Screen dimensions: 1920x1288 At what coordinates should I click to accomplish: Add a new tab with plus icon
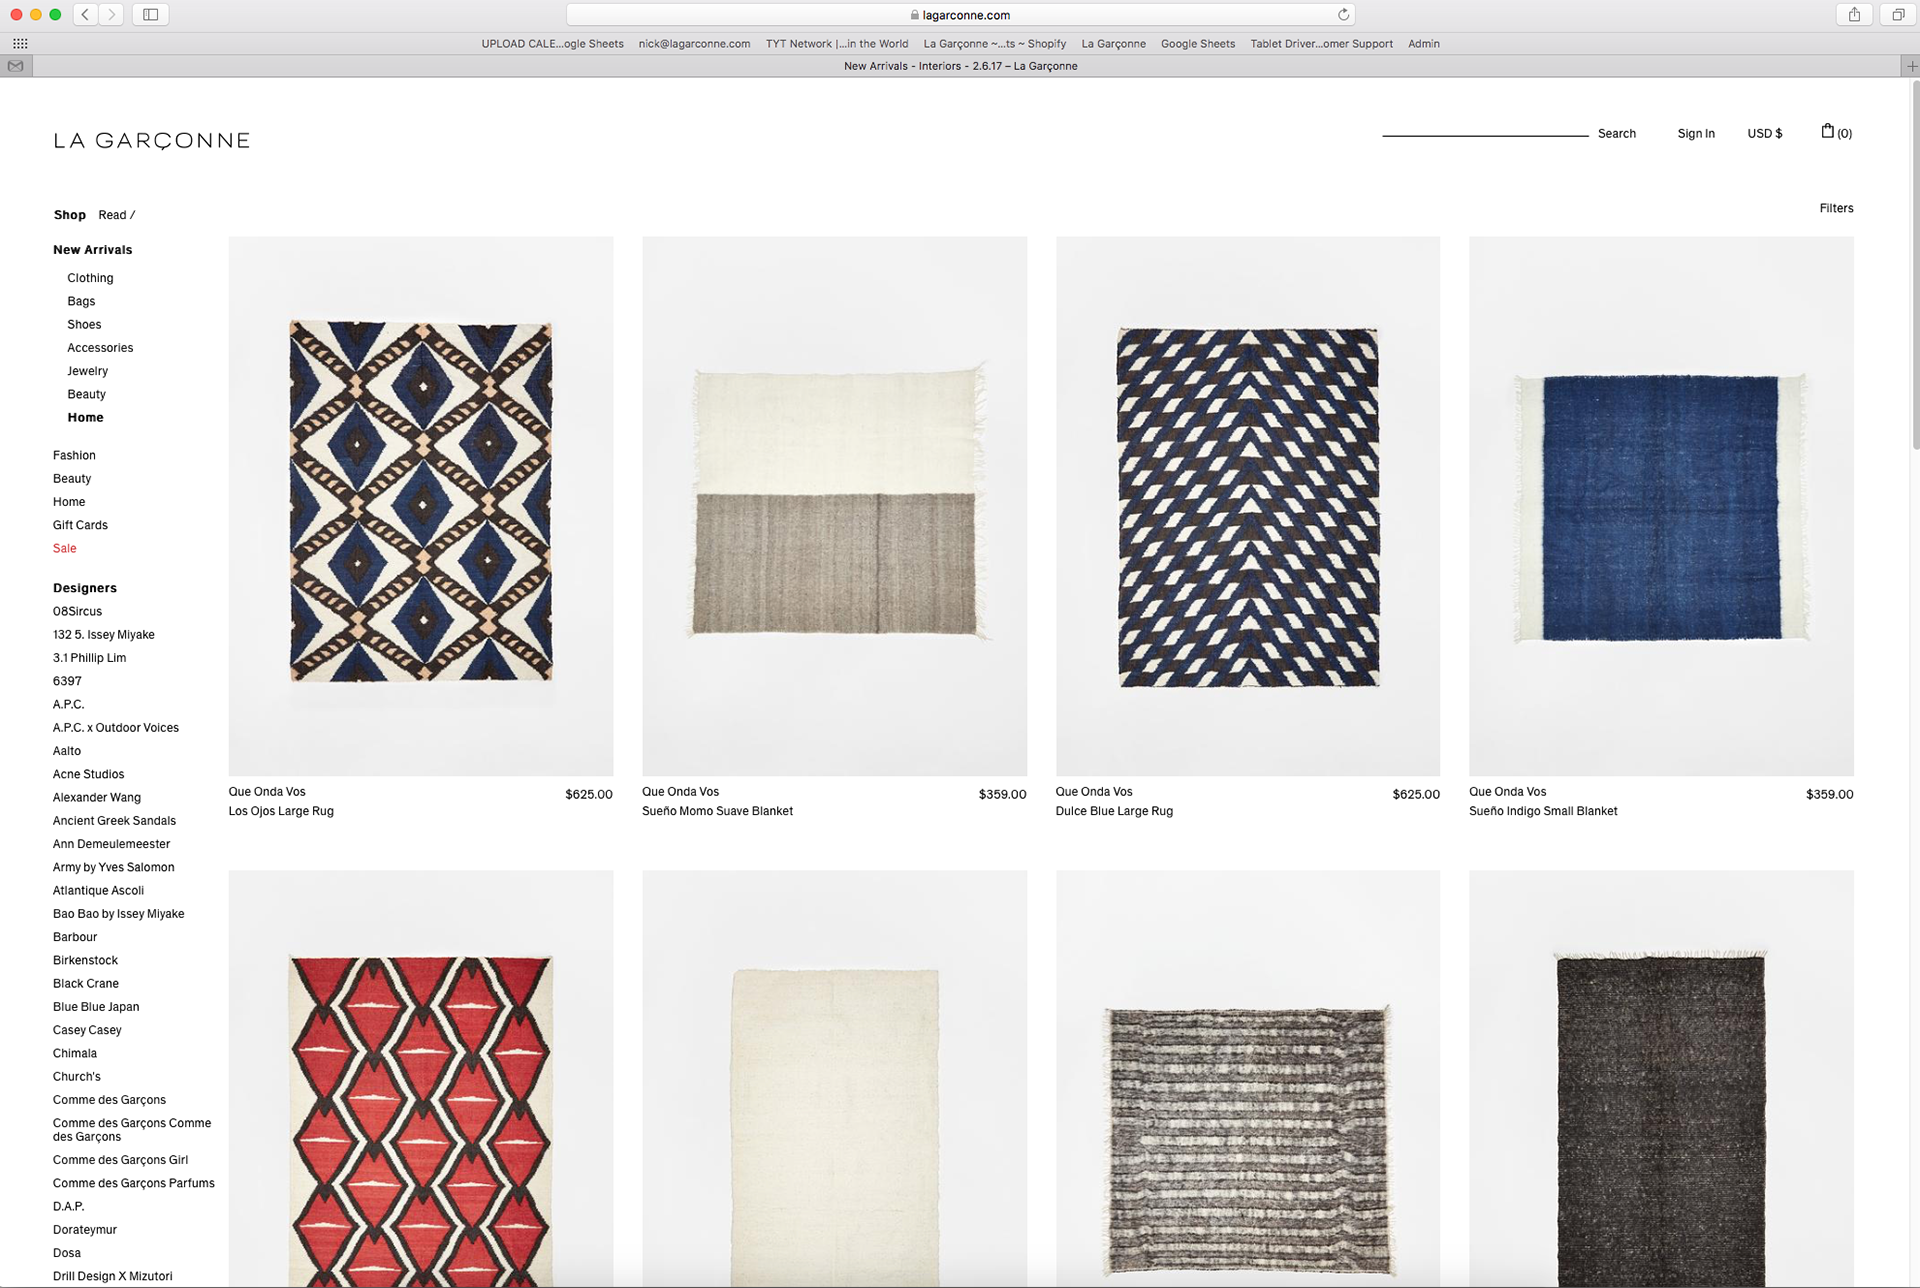tap(1911, 66)
